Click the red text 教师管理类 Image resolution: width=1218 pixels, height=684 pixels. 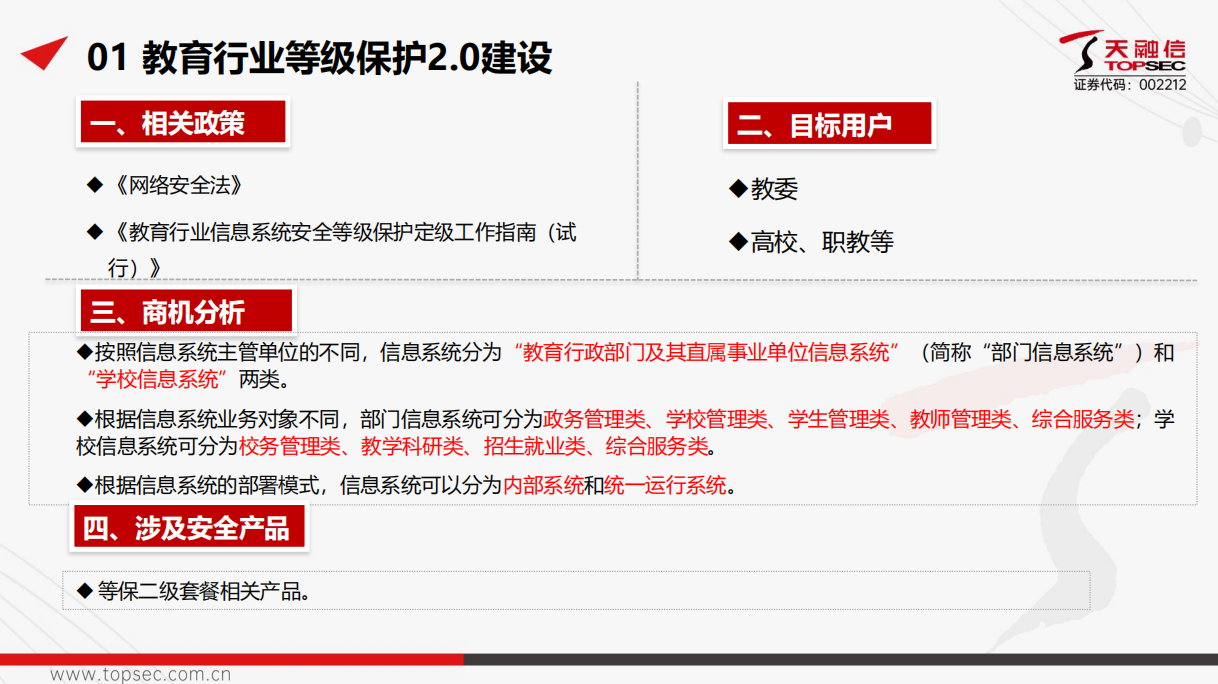tap(960, 419)
